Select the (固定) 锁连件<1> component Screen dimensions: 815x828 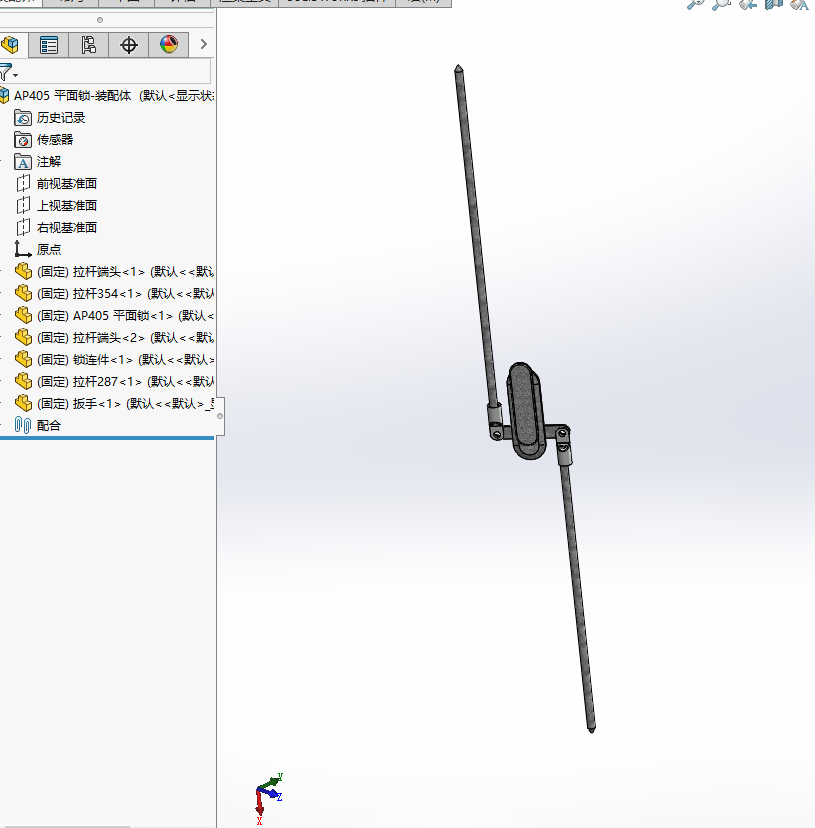[125, 360]
